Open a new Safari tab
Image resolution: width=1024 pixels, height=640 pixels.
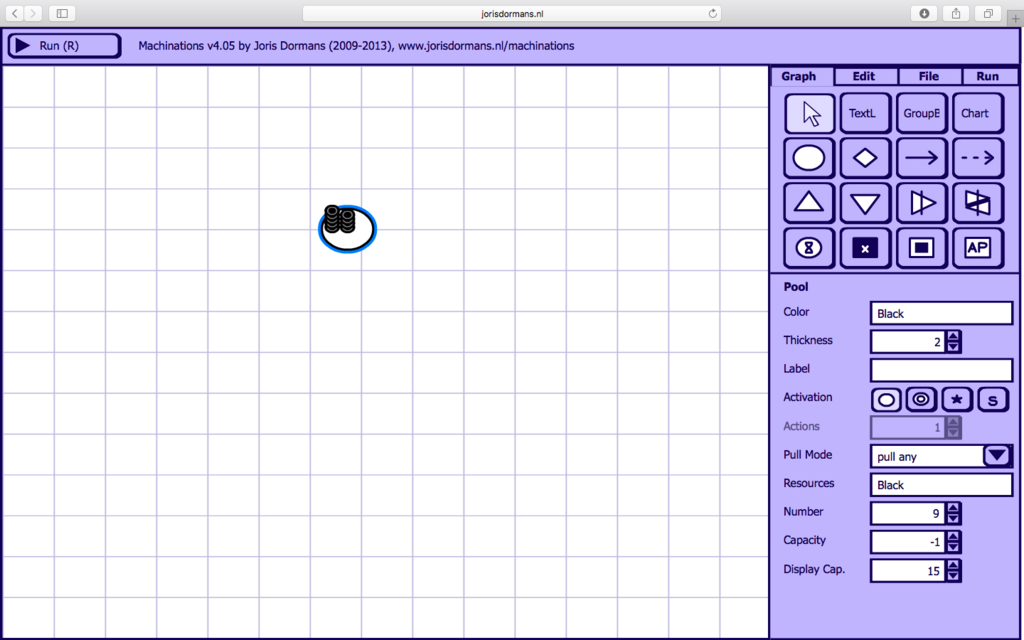(x=1016, y=18)
